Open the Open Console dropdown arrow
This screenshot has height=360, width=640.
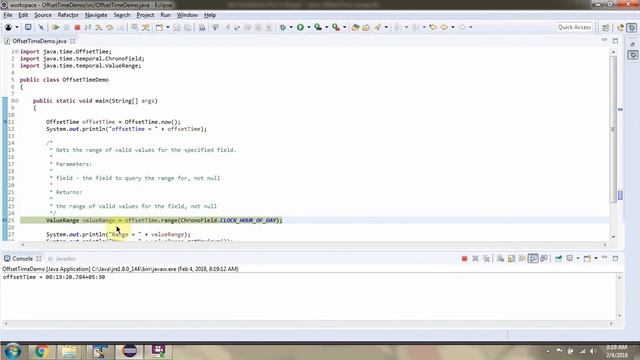click(596, 258)
